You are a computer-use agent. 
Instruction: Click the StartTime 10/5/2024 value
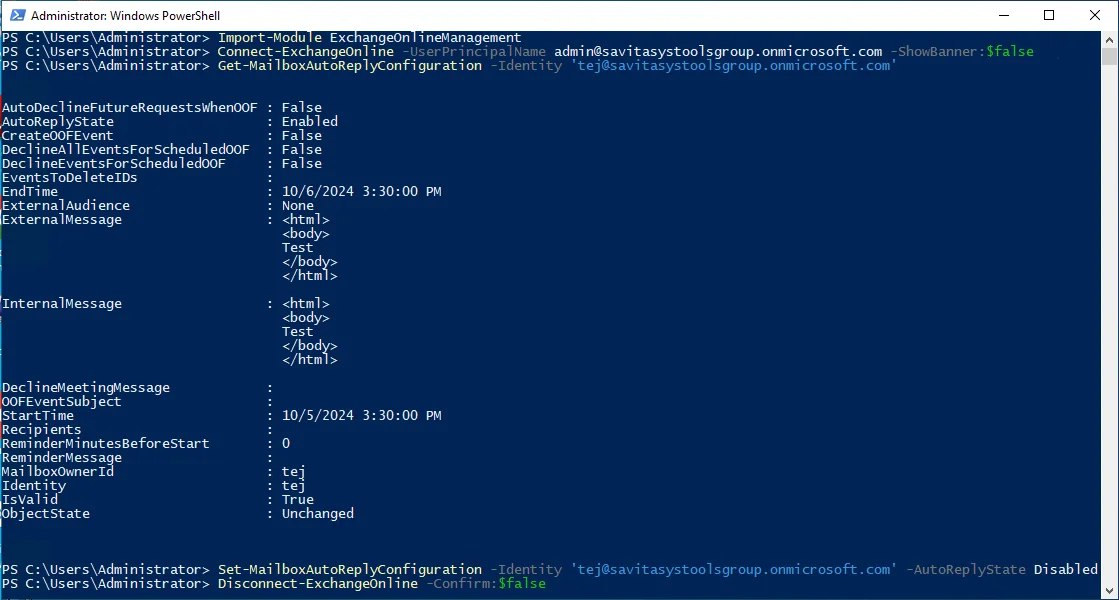coord(361,415)
